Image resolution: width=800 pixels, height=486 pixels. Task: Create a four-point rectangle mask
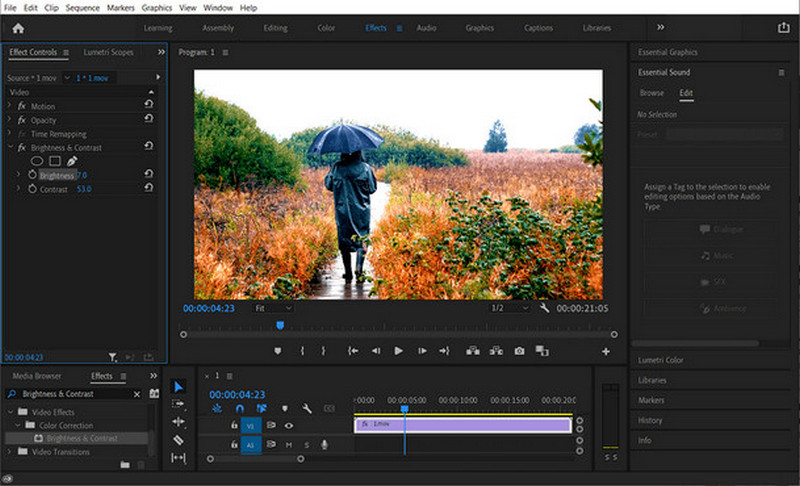point(55,161)
